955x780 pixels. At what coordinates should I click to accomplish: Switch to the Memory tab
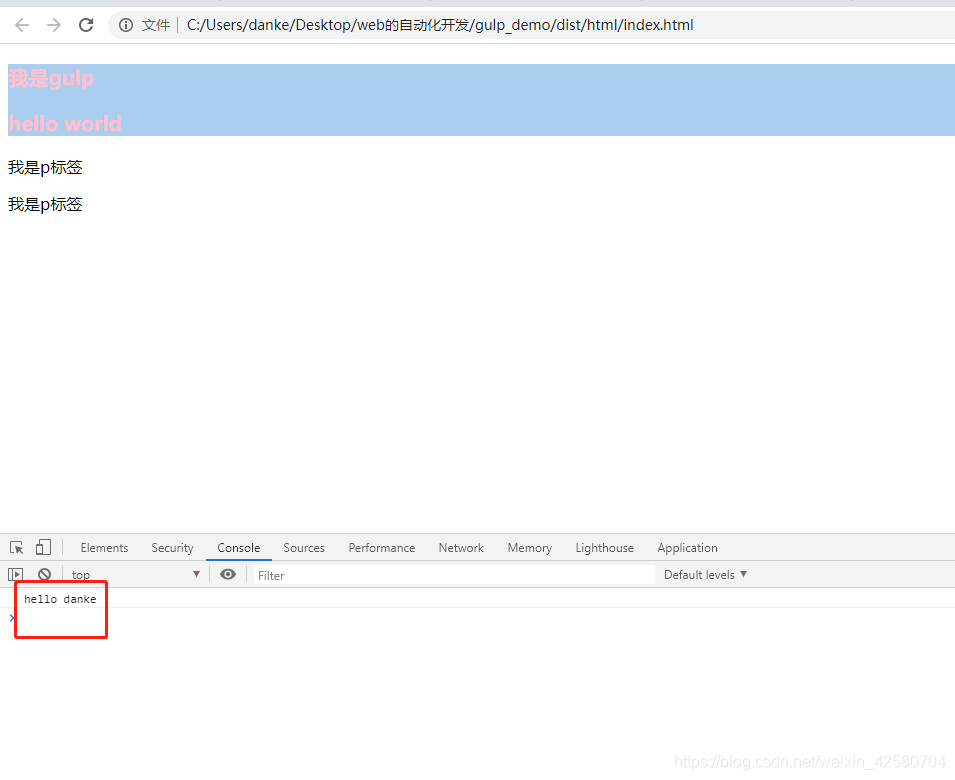pyautogui.click(x=530, y=547)
